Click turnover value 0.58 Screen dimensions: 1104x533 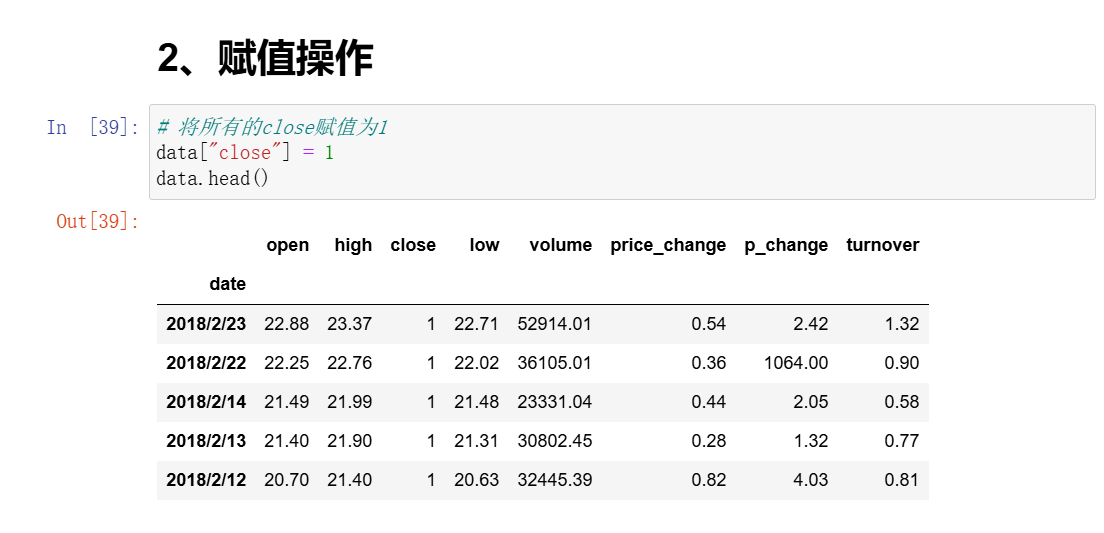tap(902, 402)
